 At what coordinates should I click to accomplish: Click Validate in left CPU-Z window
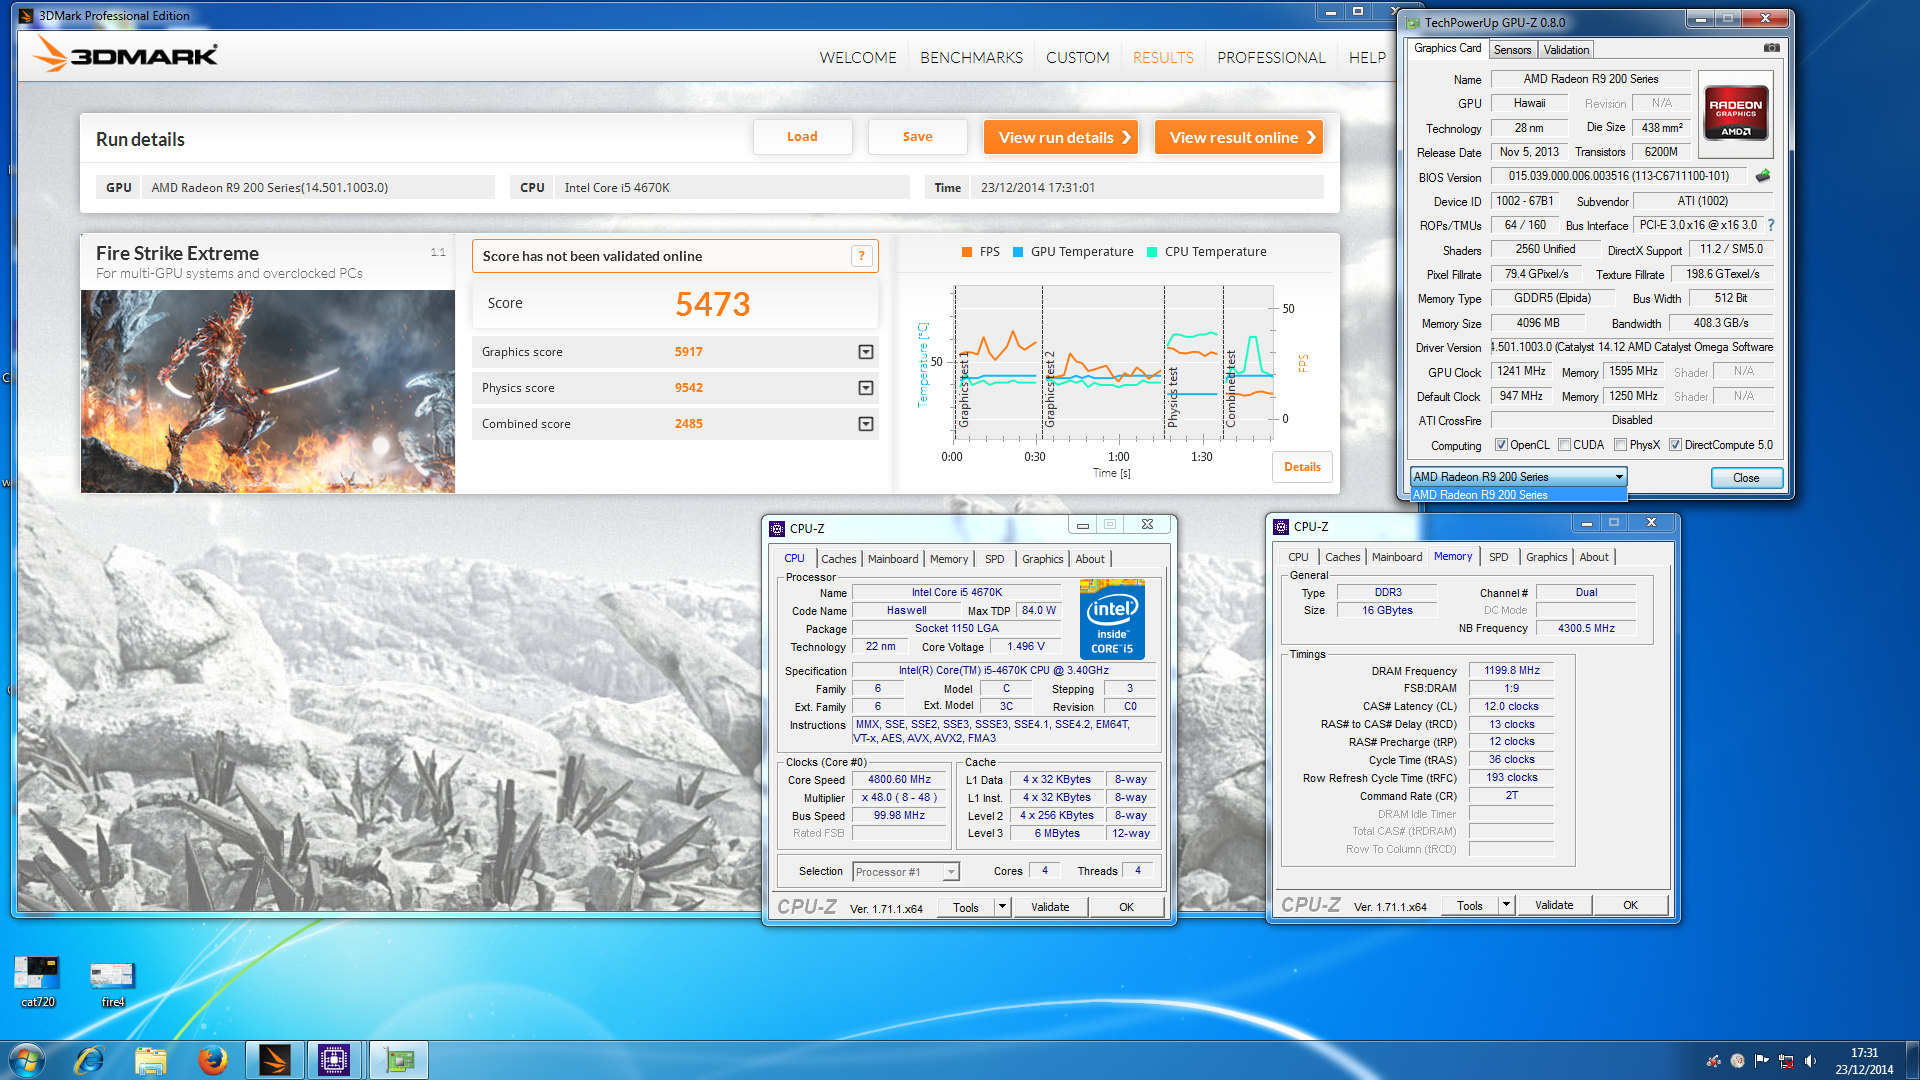[1050, 907]
